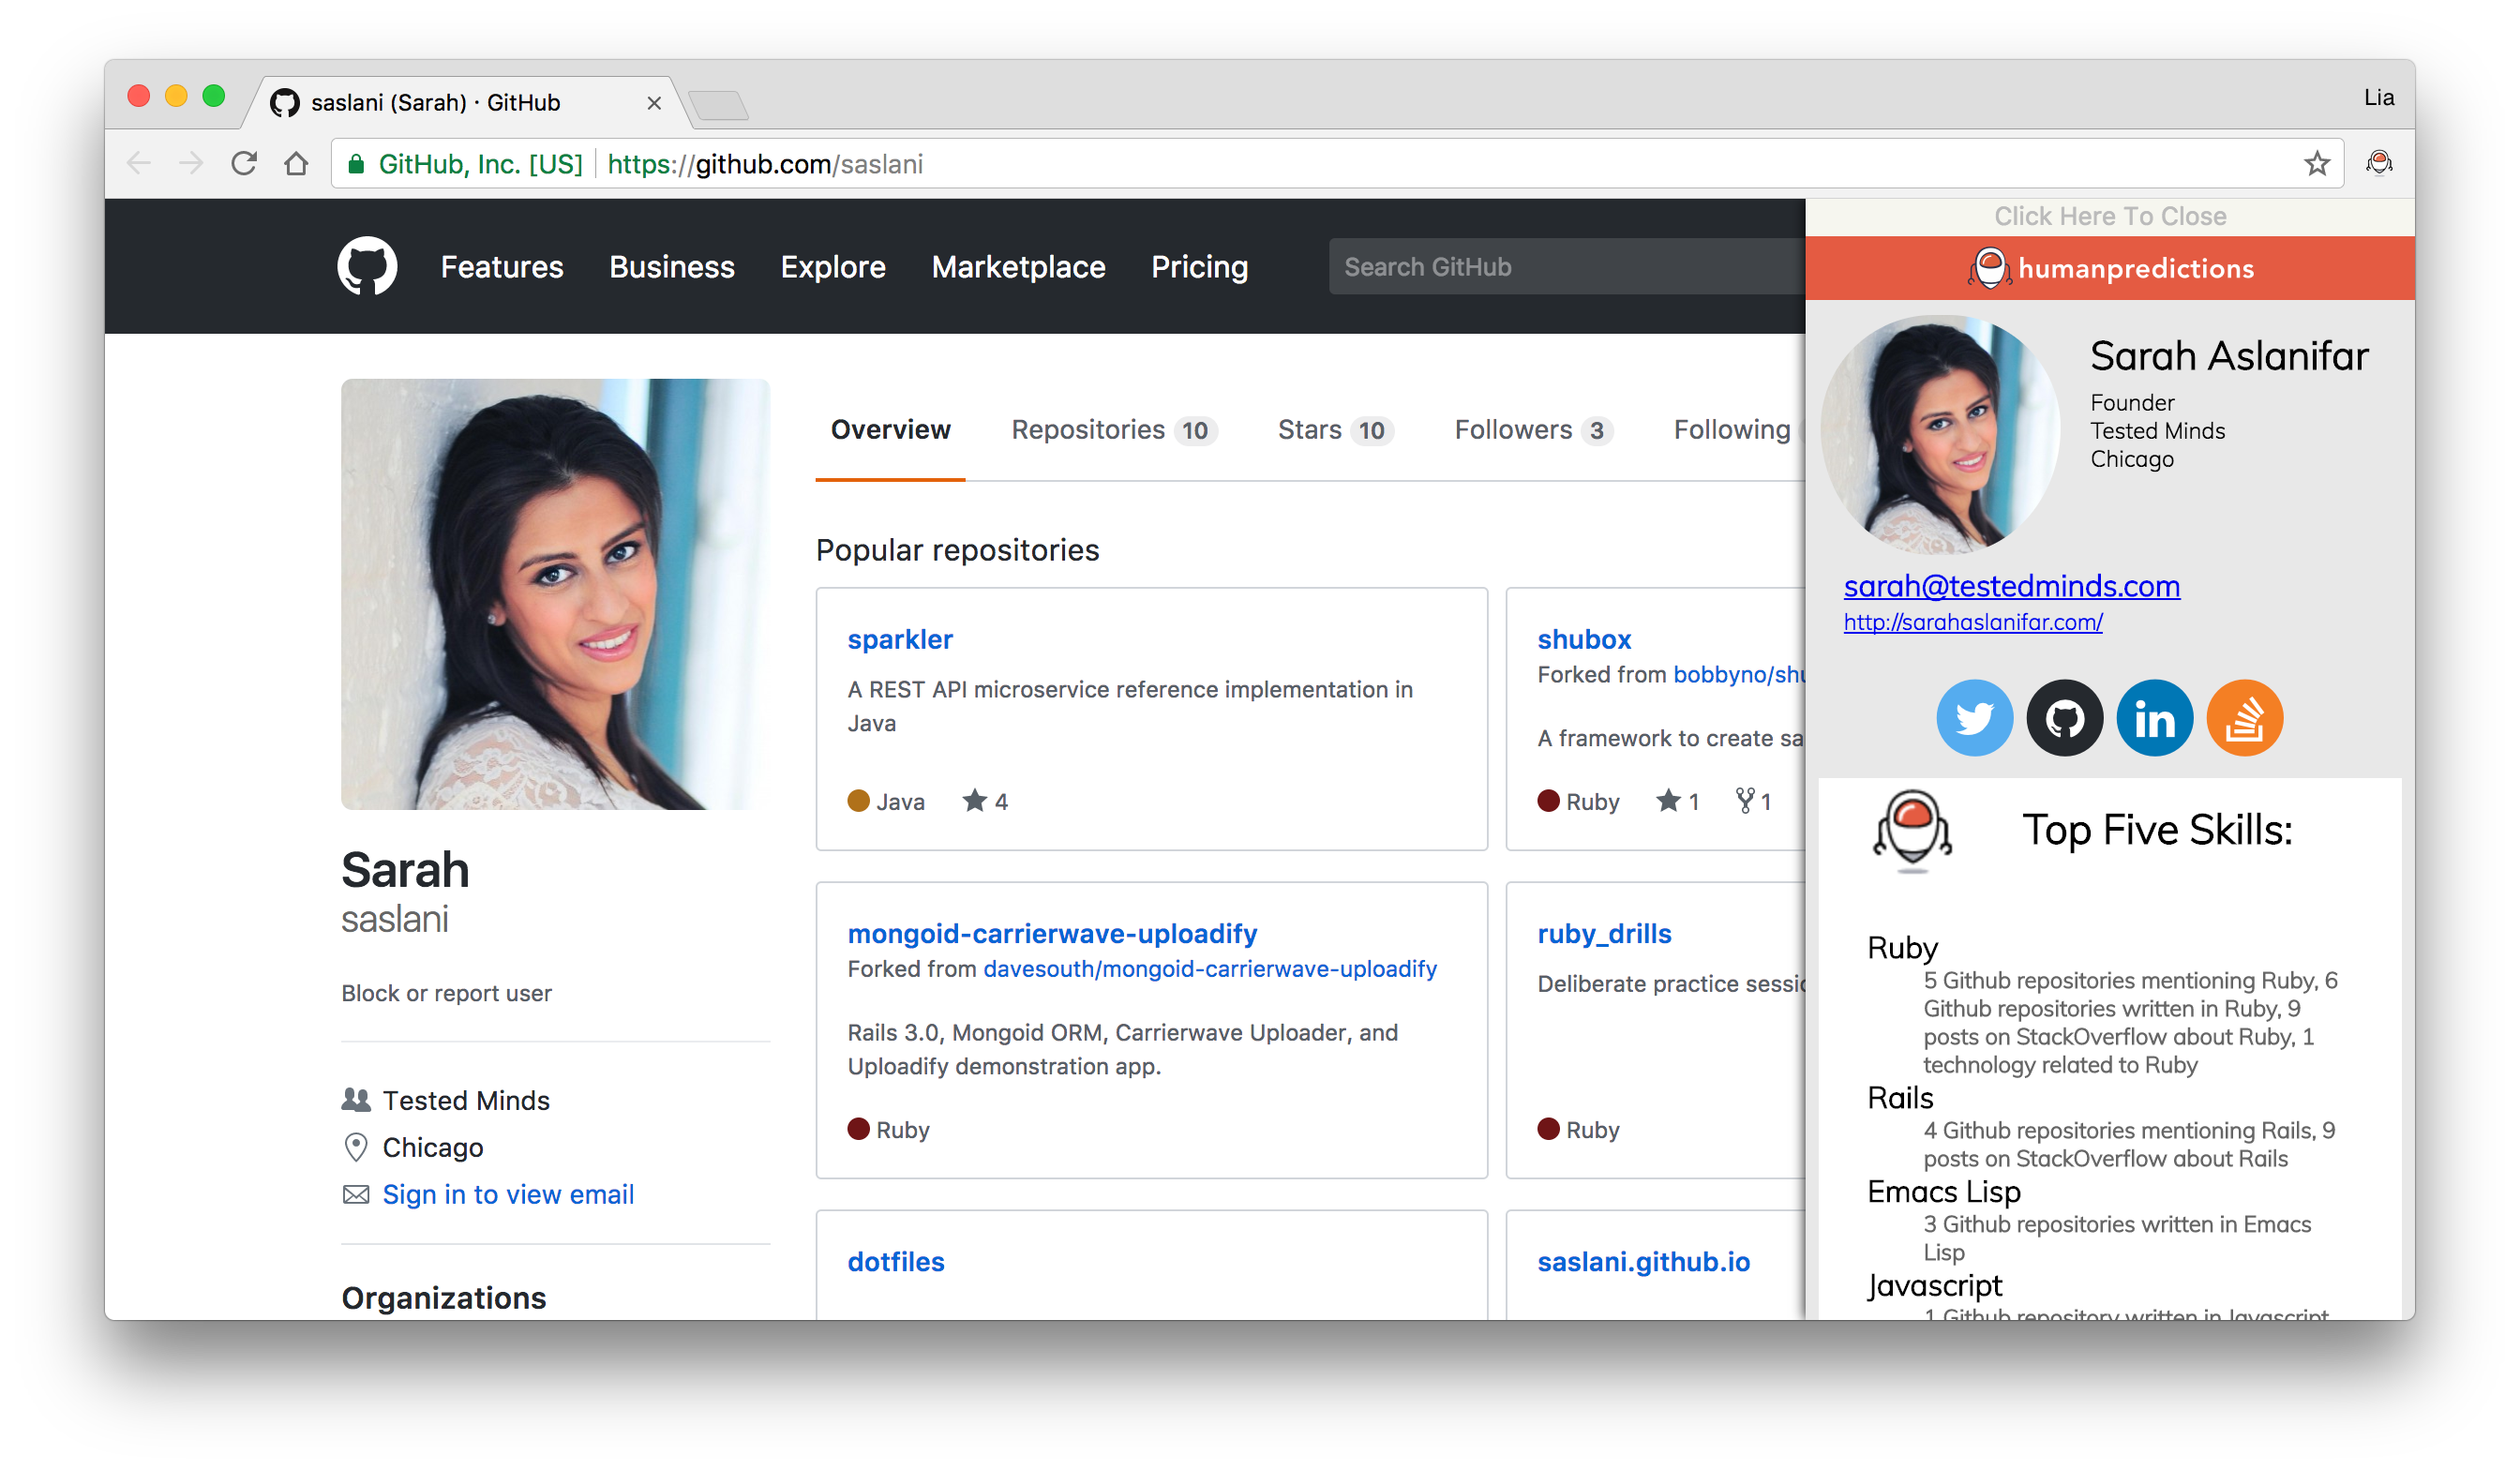This screenshot has height=1470, width=2520.
Task: Open Twitter icon in humanpredictions panel
Action: click(x=1974, y=718)
